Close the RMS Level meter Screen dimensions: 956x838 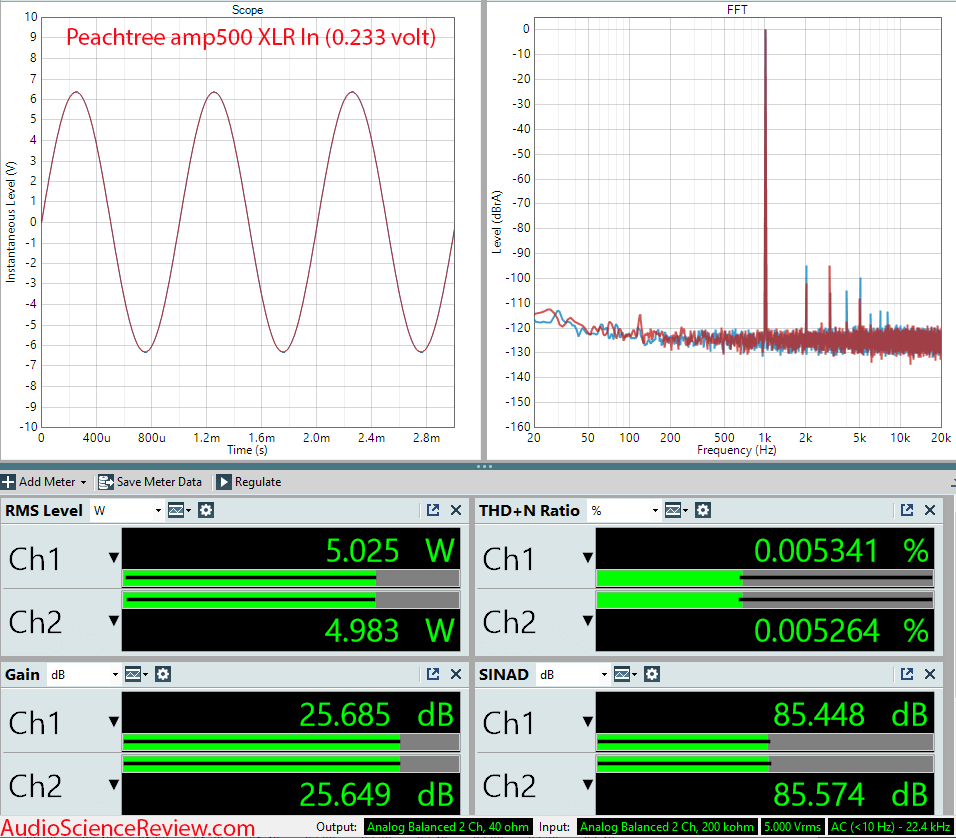point(456,510)
